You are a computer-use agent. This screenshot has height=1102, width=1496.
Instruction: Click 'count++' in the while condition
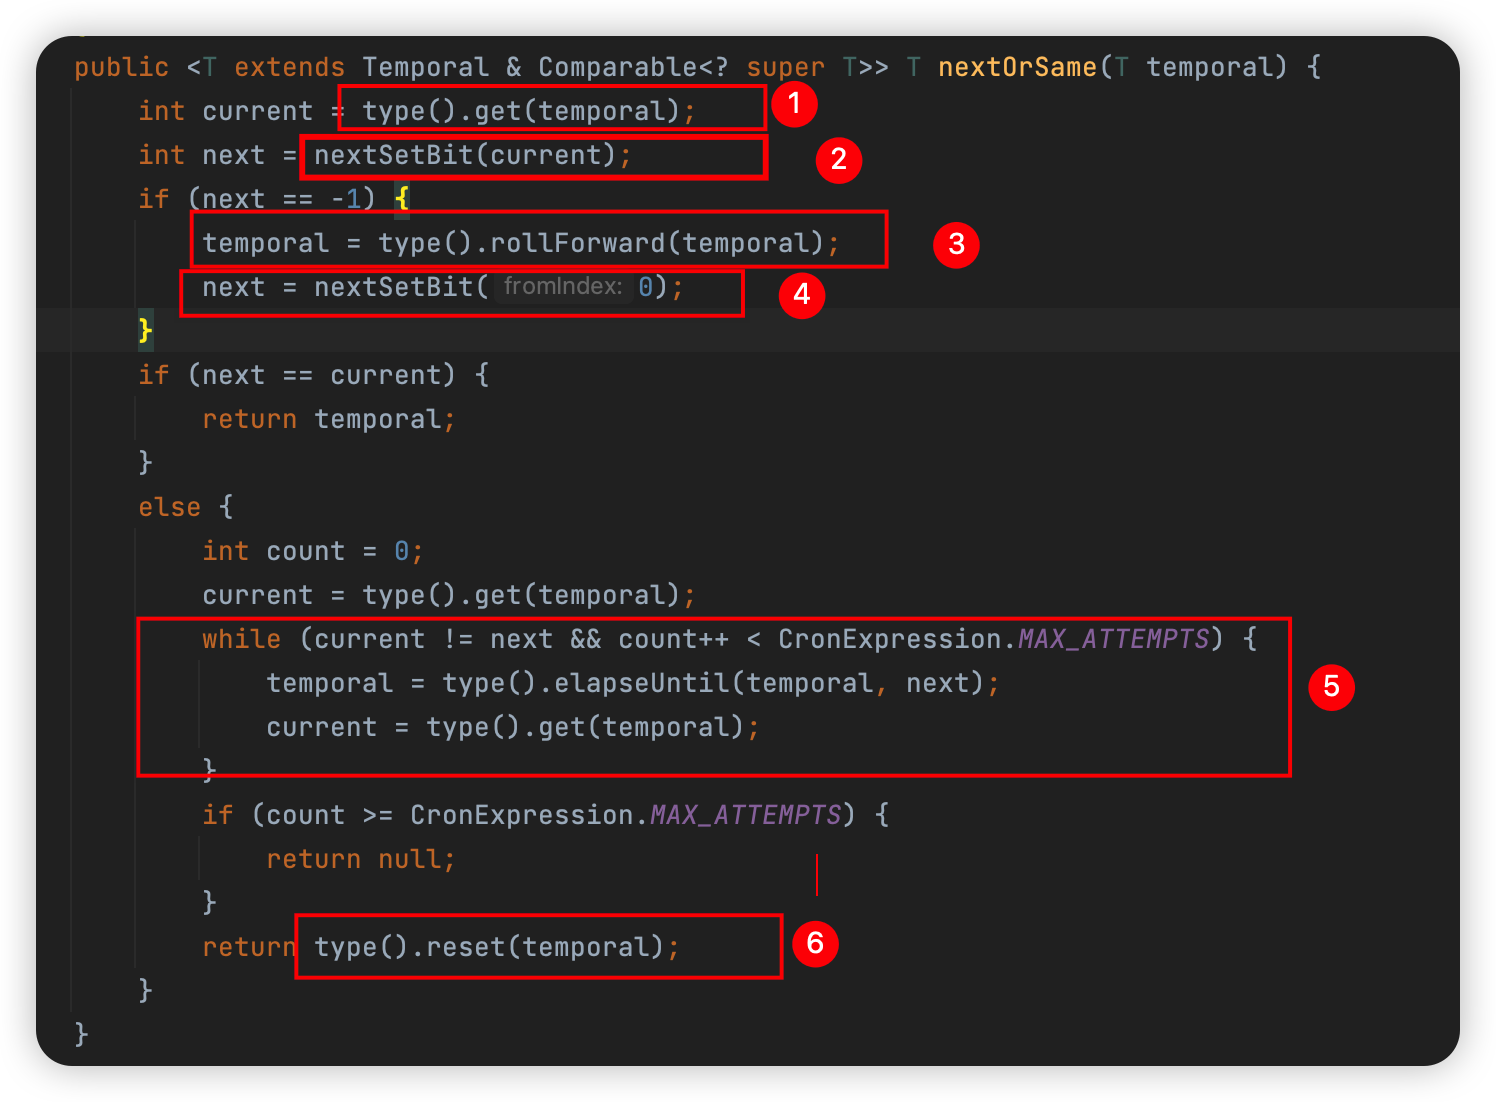coord(673,639)
